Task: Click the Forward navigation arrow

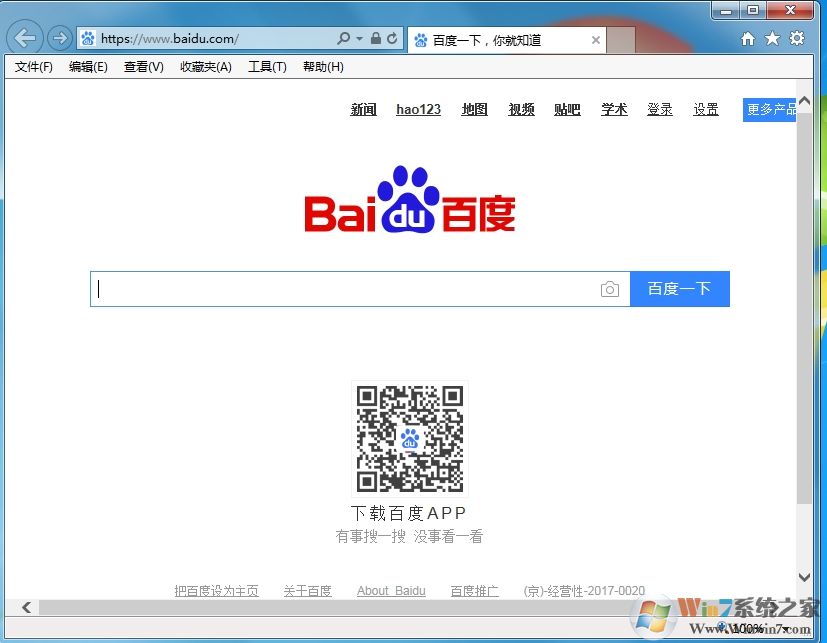Action: point(58,38)
